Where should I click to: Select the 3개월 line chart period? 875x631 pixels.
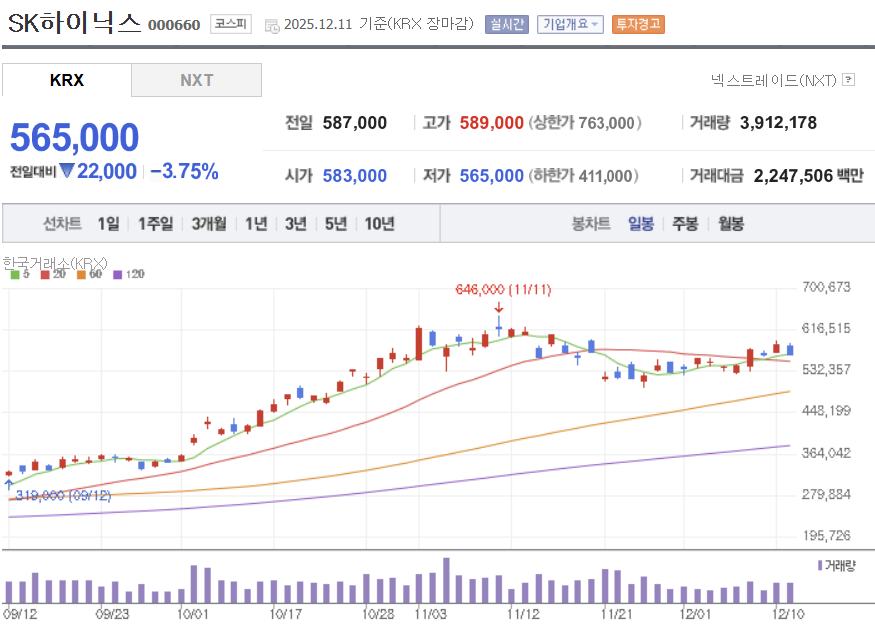(x=209, y=224)
